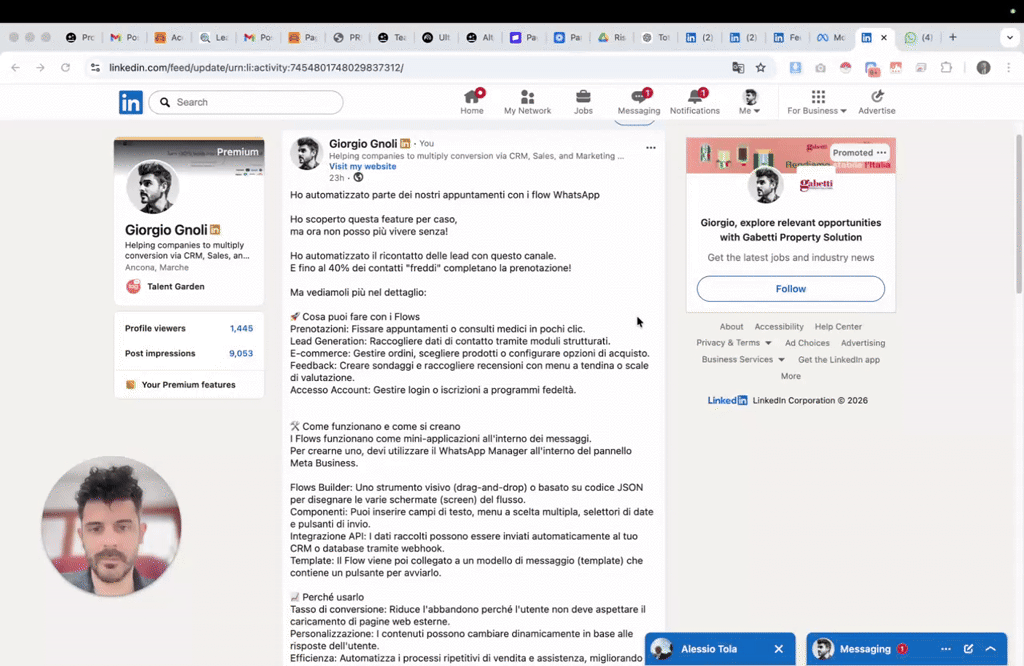Screen dimensions: 1024x666
Task: Open sidebar profile photo of Giorgio Gnoli
Action: 152,187
